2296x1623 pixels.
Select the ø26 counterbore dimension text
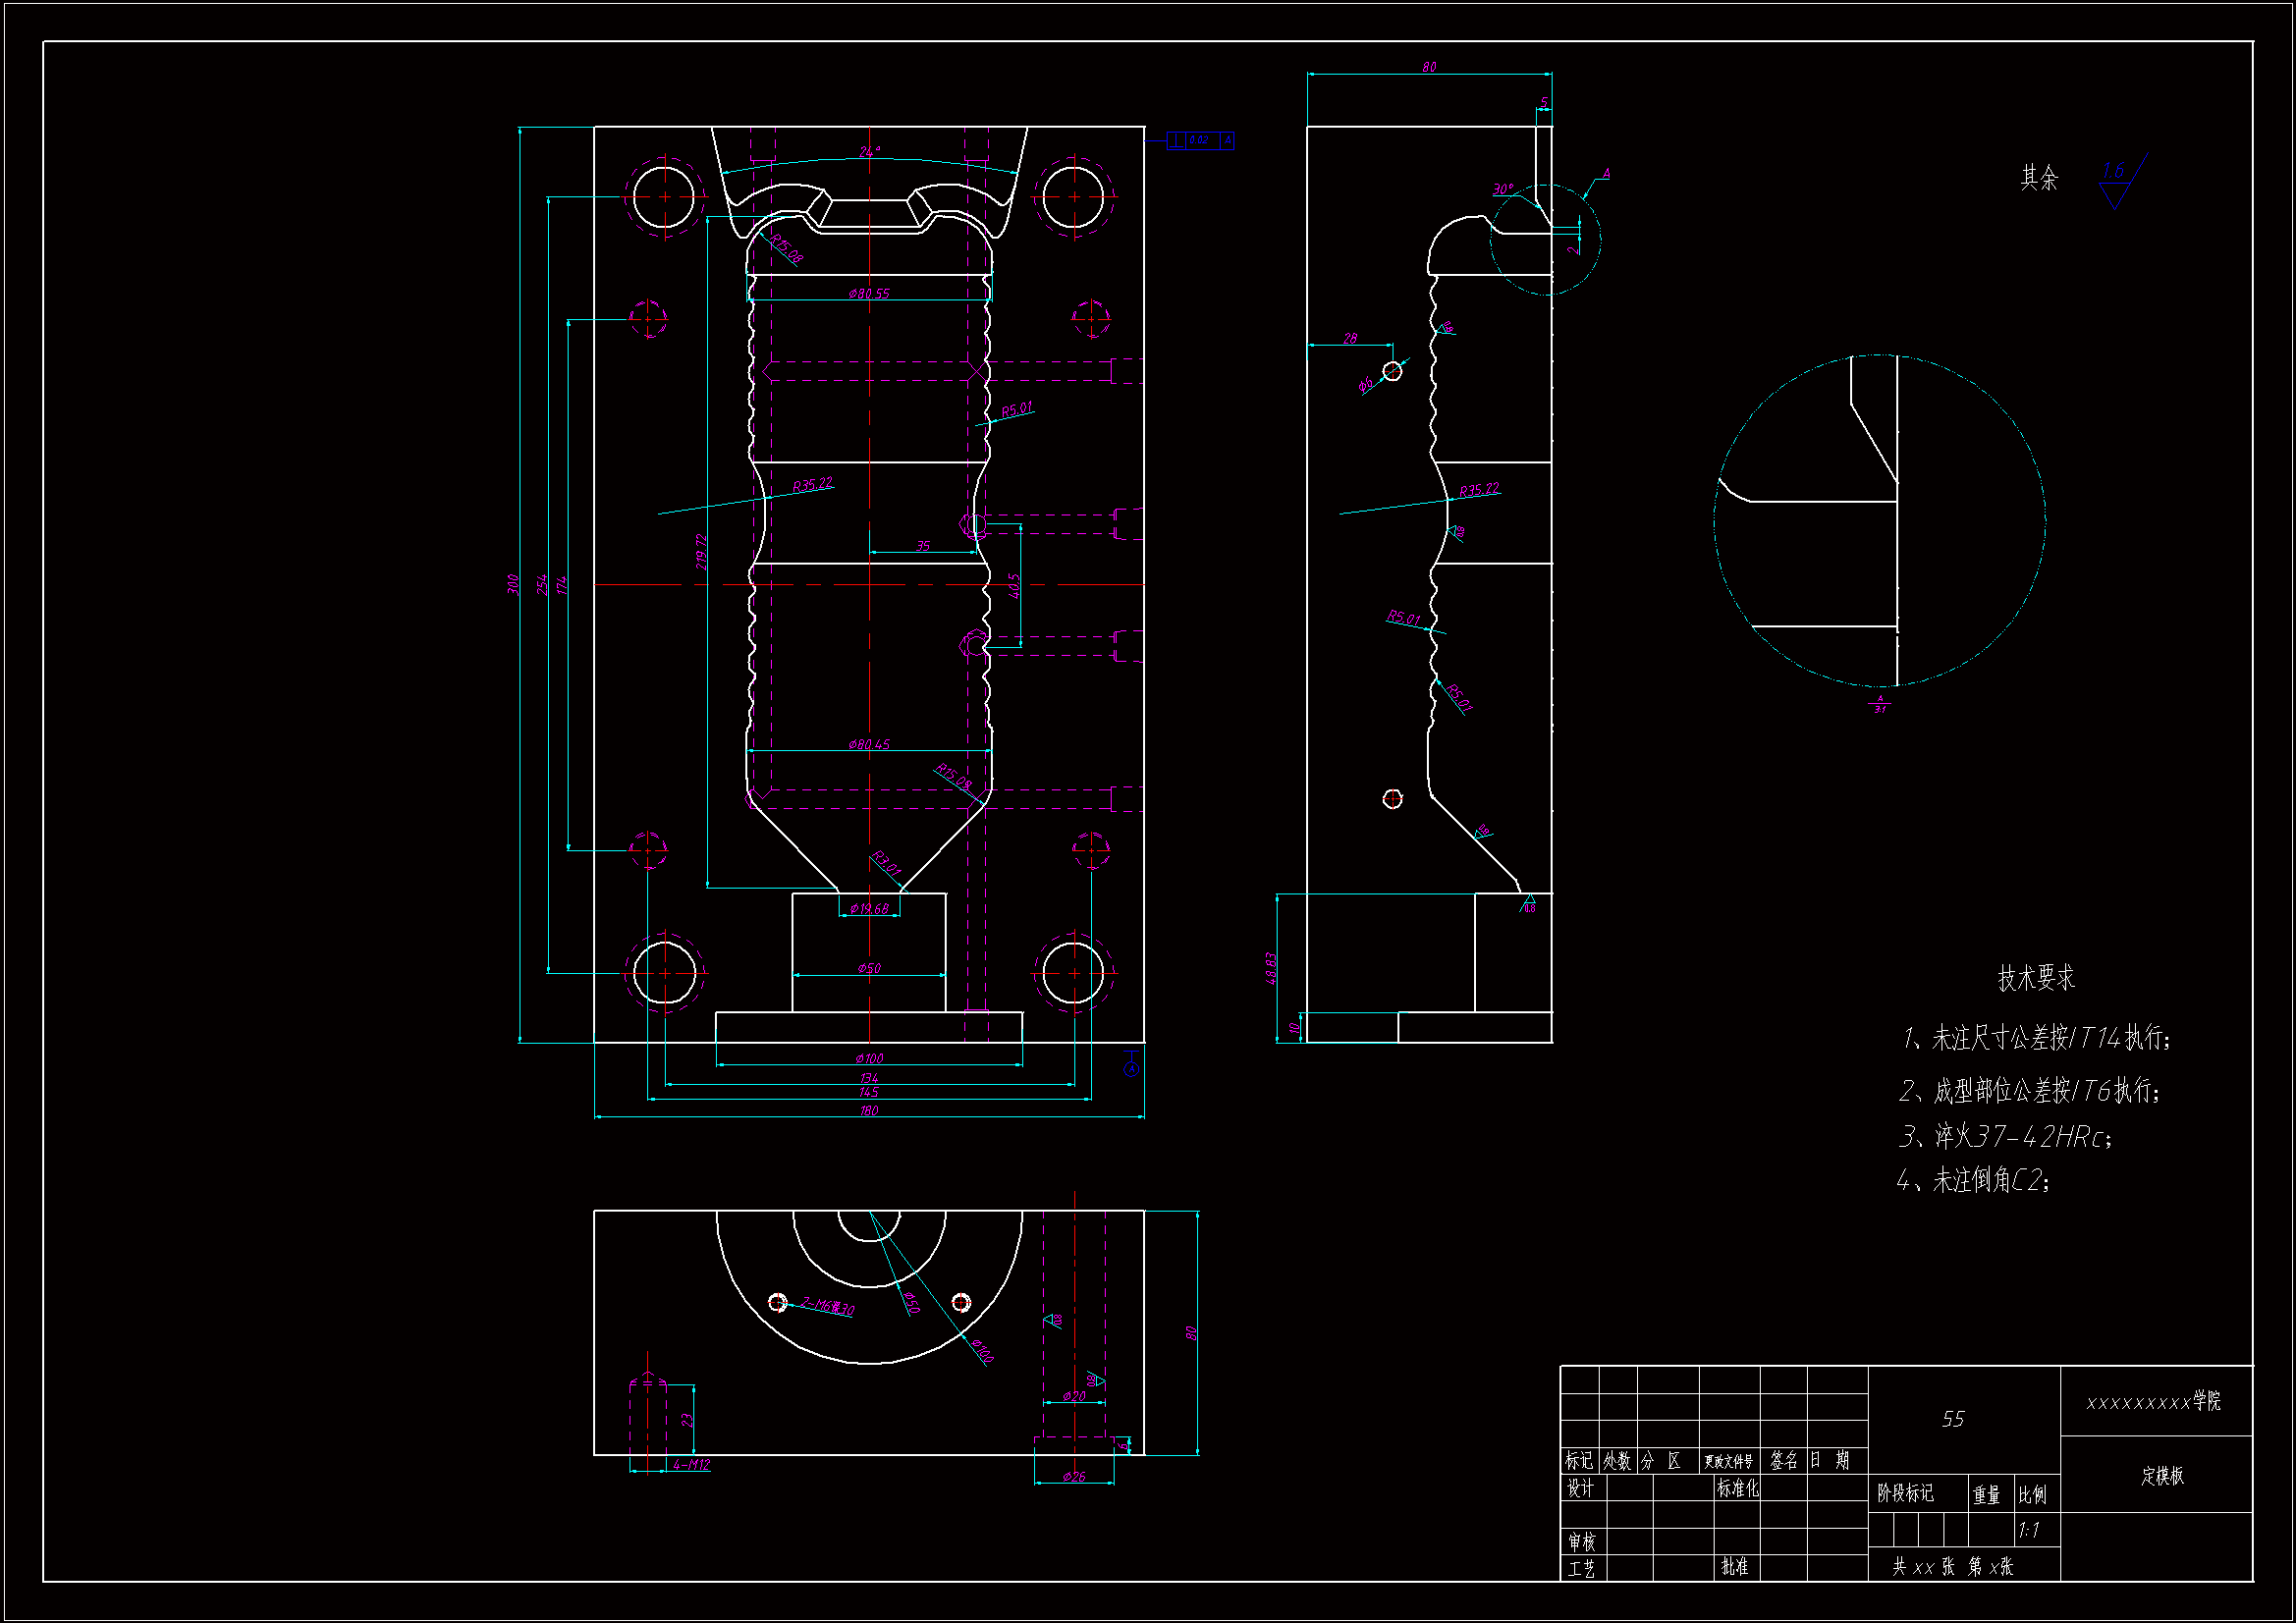click(1074, 1476)
